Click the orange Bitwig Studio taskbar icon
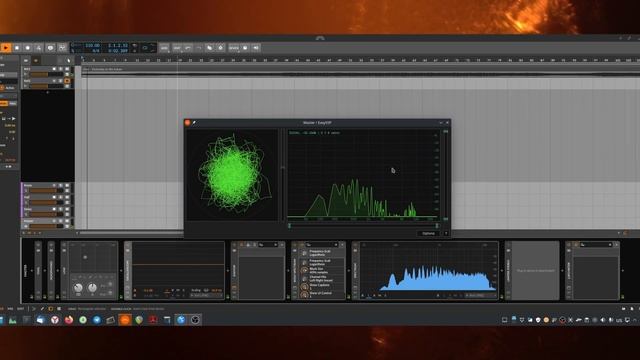This screenshot has height=360, width=640. click(125, 320)
